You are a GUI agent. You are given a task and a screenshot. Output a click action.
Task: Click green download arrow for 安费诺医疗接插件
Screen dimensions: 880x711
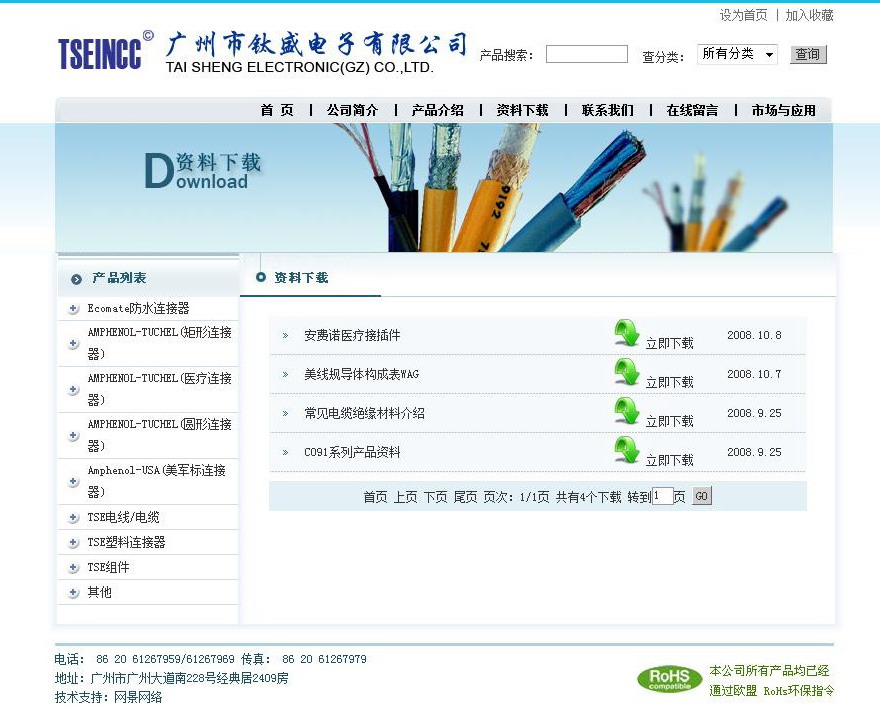(x=626, y=333)
